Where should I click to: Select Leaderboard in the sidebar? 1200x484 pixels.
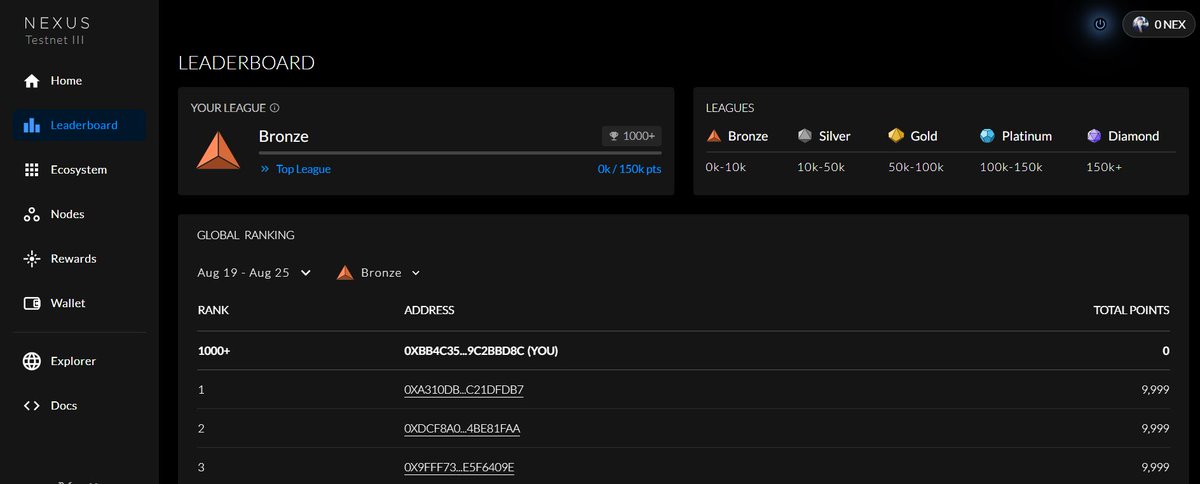tap(80, 125)
